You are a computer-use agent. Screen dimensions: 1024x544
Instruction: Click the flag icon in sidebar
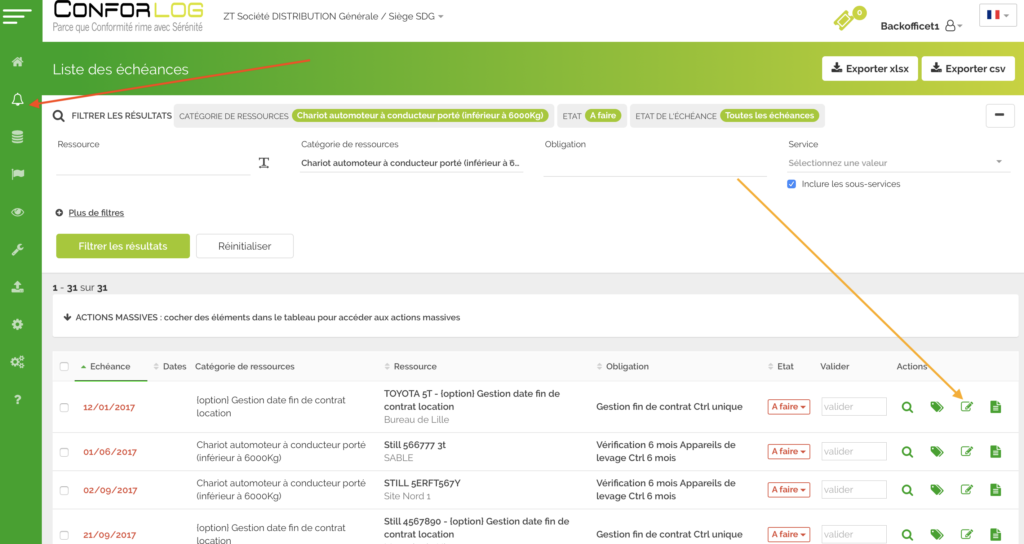18,174
